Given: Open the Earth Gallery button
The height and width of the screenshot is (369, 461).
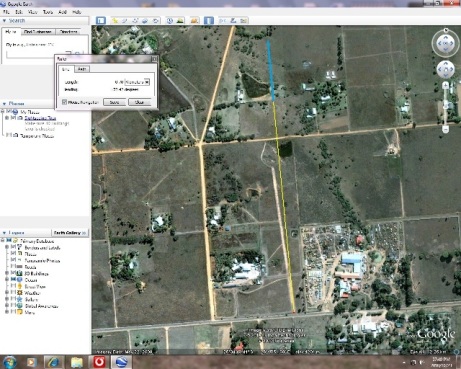Looking at the screenshot, I should 70,233.
